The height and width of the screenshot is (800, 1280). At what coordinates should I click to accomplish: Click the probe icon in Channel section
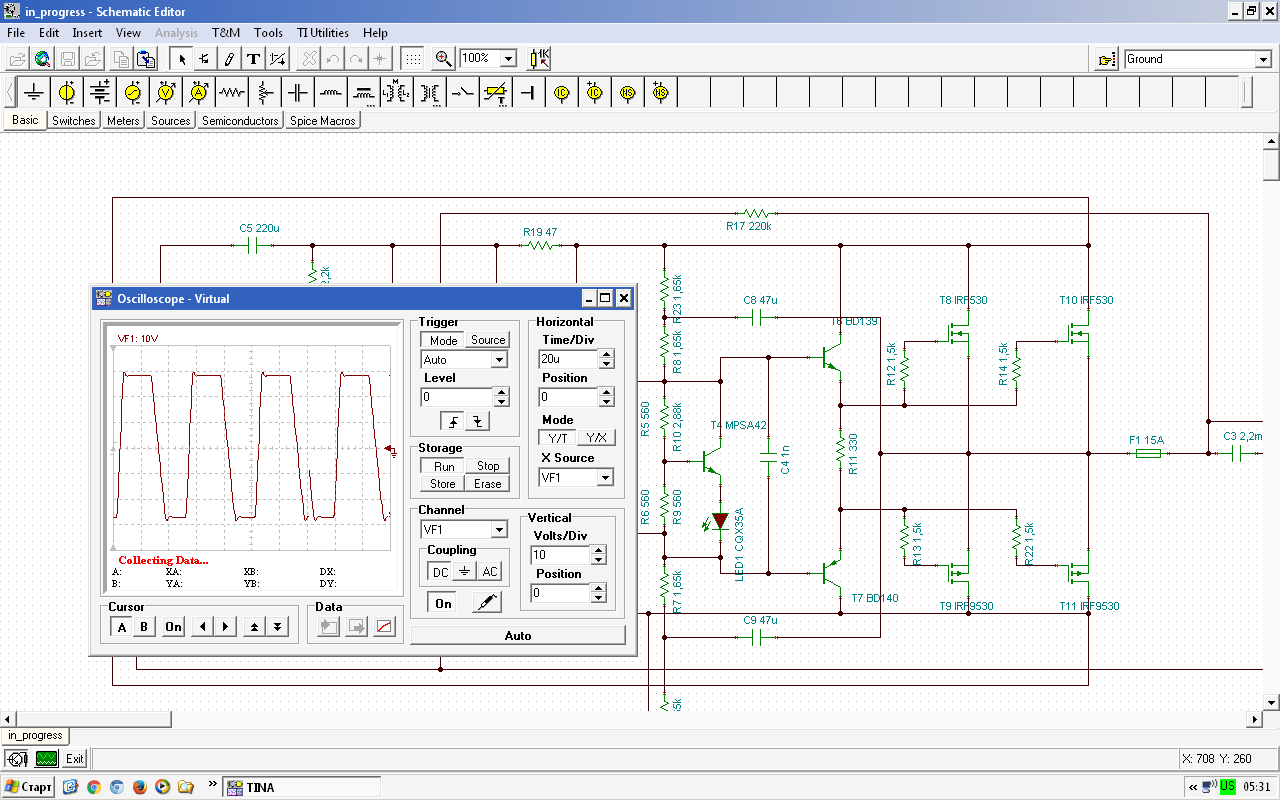click(485, 602)
